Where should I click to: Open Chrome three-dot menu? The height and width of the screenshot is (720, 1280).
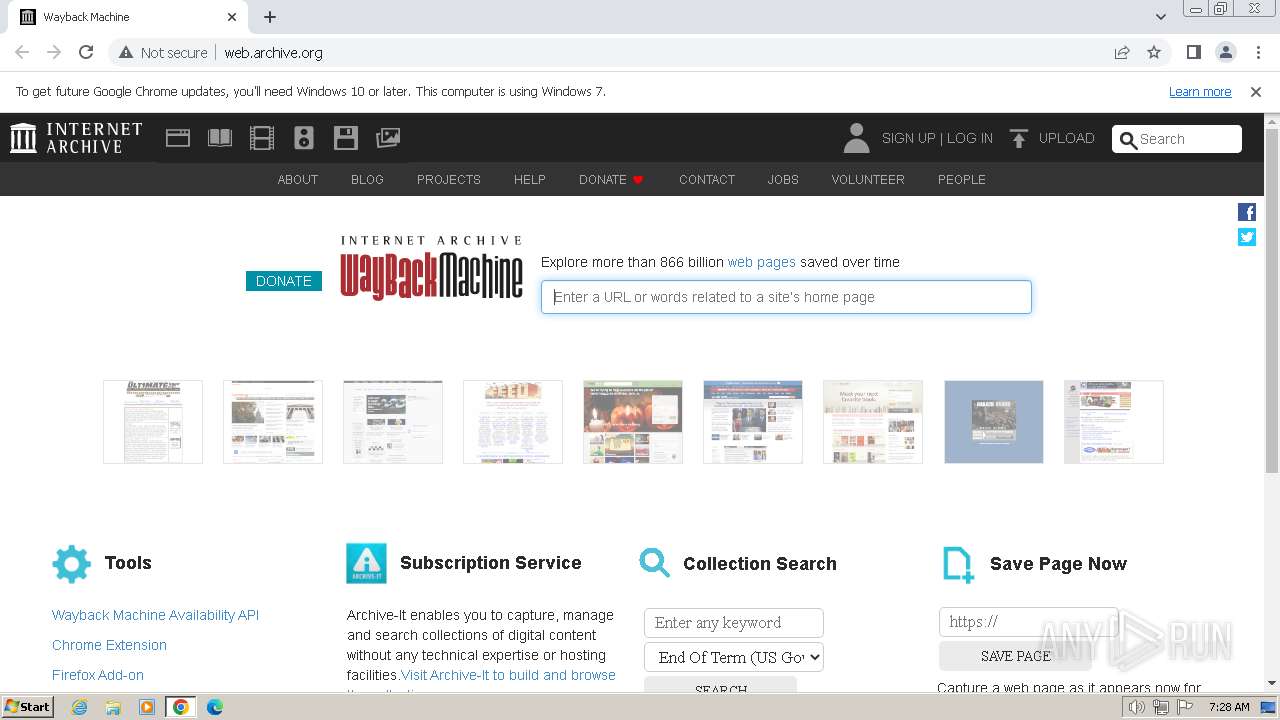[x=1257, y=52]
